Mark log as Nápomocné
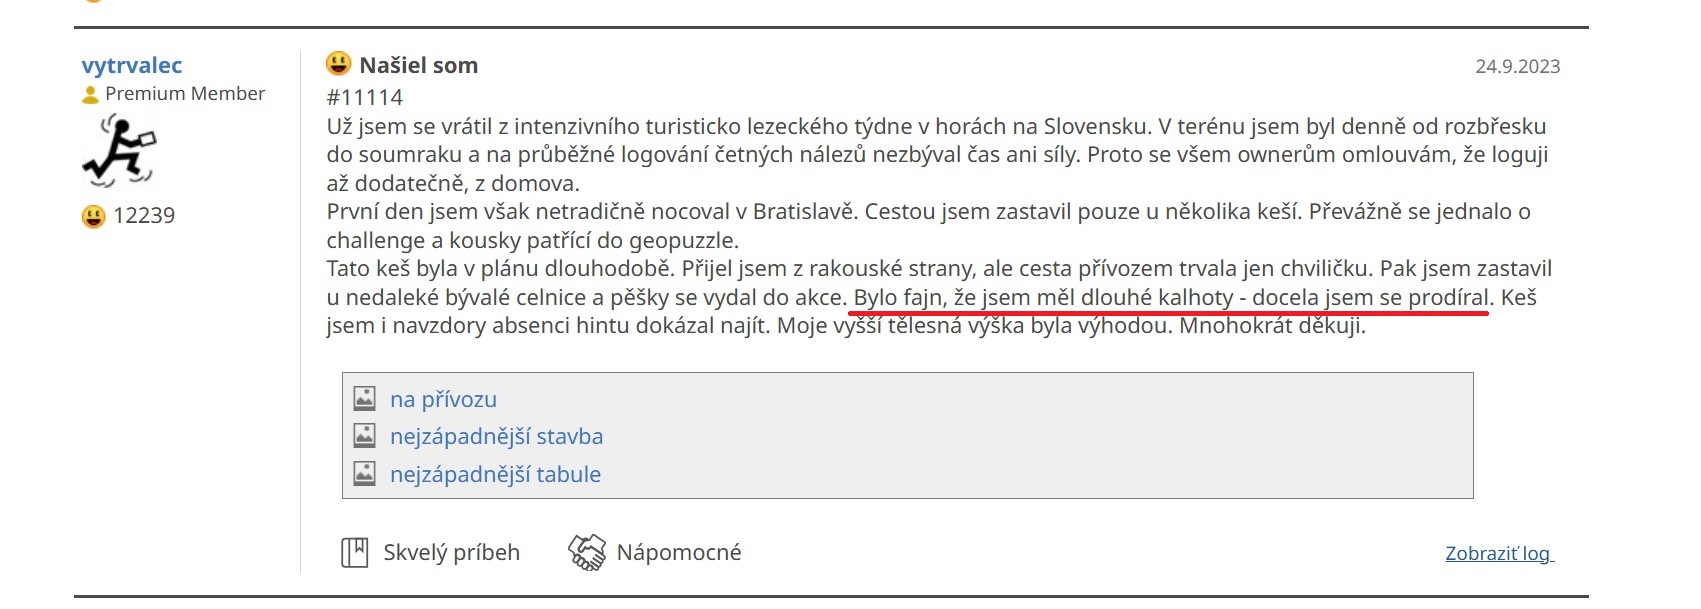This screenshot has width=1701, height=609. 655,552
